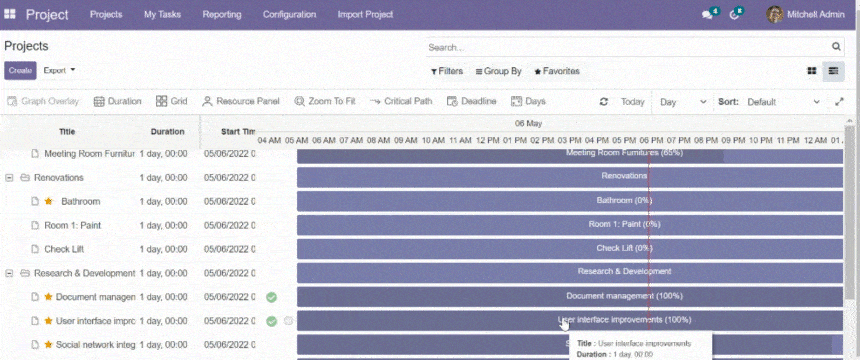Click the 06 May date header

[x=528, y=123]
